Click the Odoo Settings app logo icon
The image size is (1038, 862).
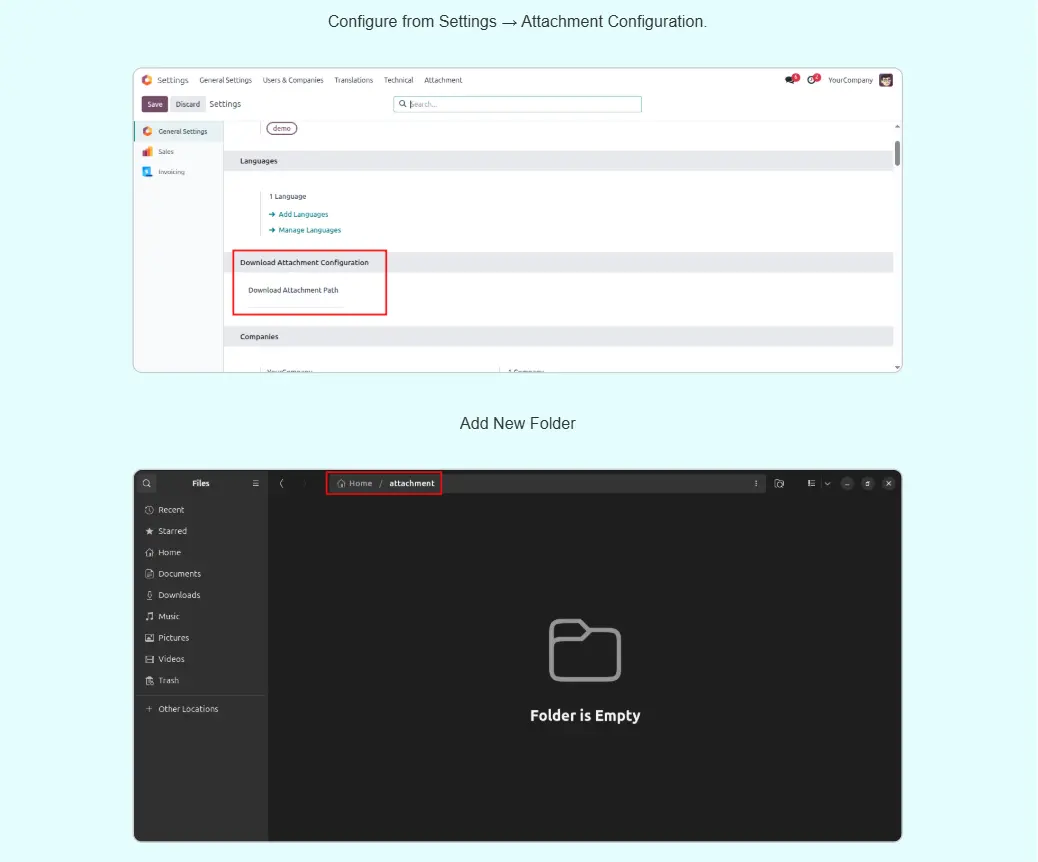[x=147, y=80]
